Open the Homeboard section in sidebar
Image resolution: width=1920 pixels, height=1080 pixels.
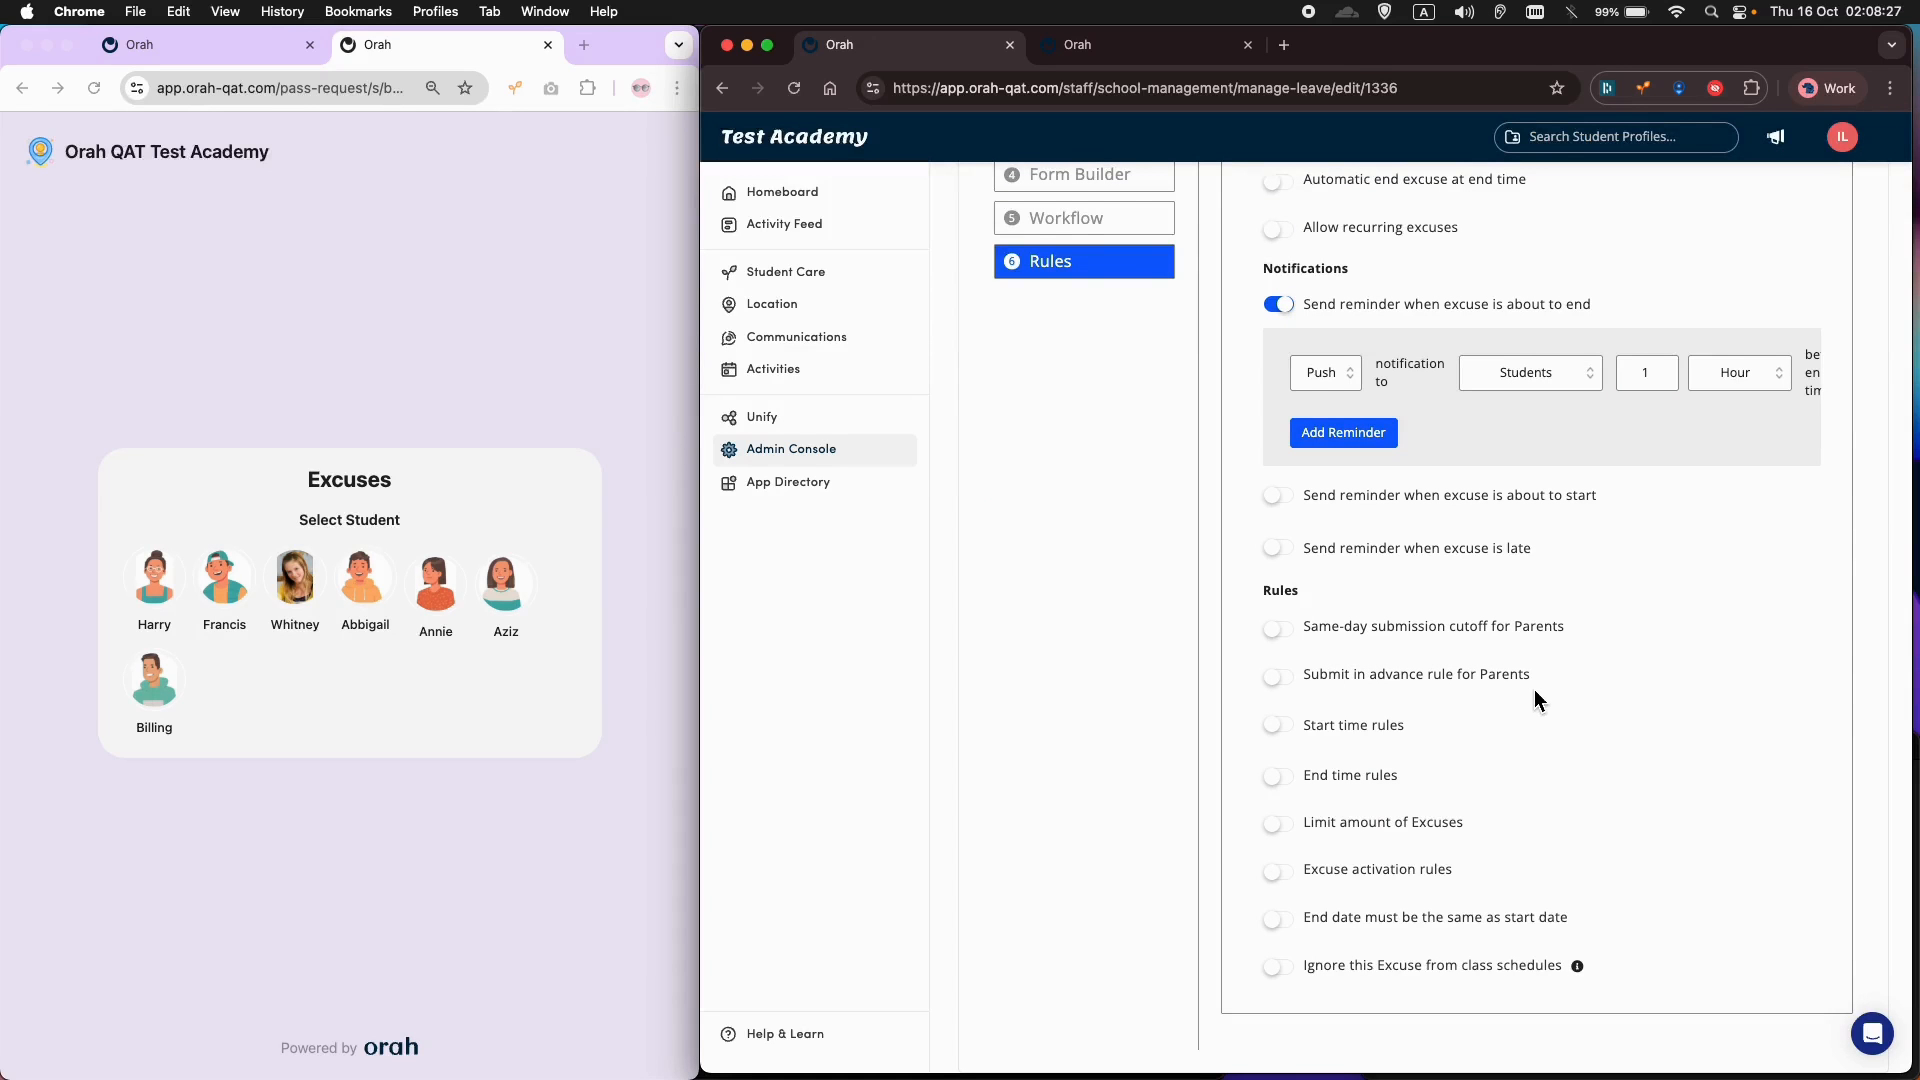(x=781, y=192)
